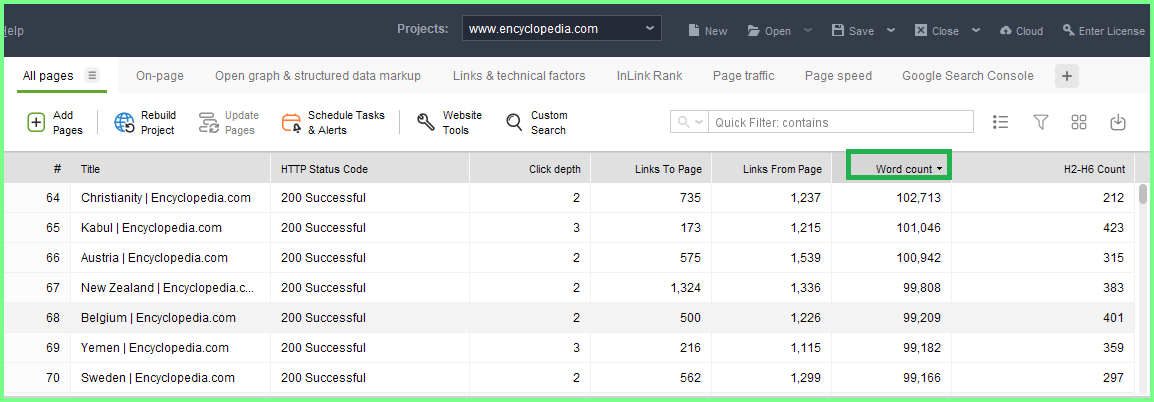This screenshot has width=1154, height=402.
Task: Click the list view icon
Action: click(1000, 122)
